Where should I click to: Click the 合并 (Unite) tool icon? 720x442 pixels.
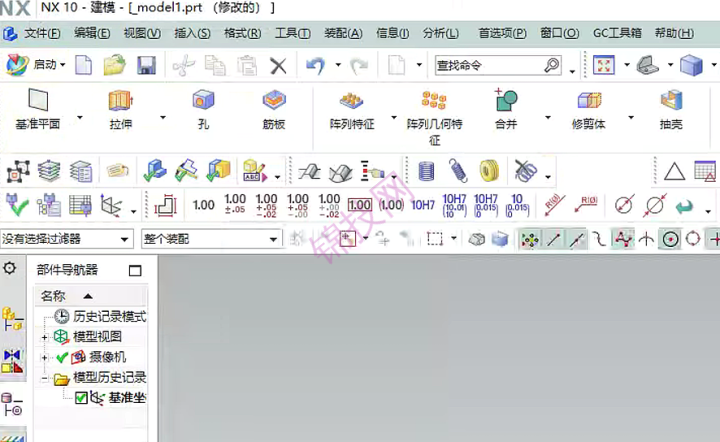point(506,101)
